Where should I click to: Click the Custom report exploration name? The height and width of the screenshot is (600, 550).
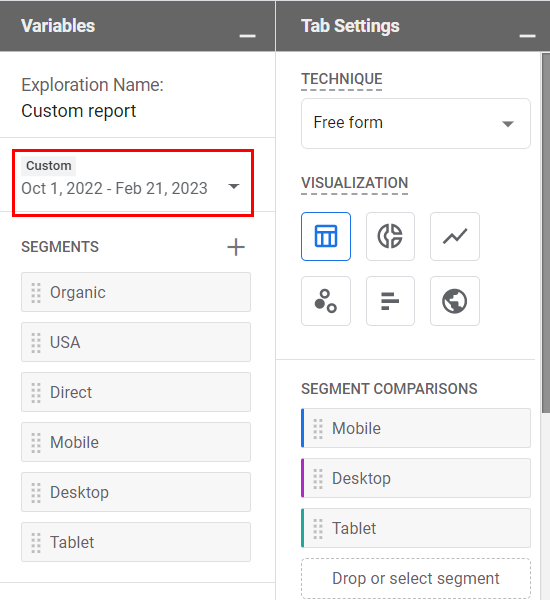tap(78, 111)
